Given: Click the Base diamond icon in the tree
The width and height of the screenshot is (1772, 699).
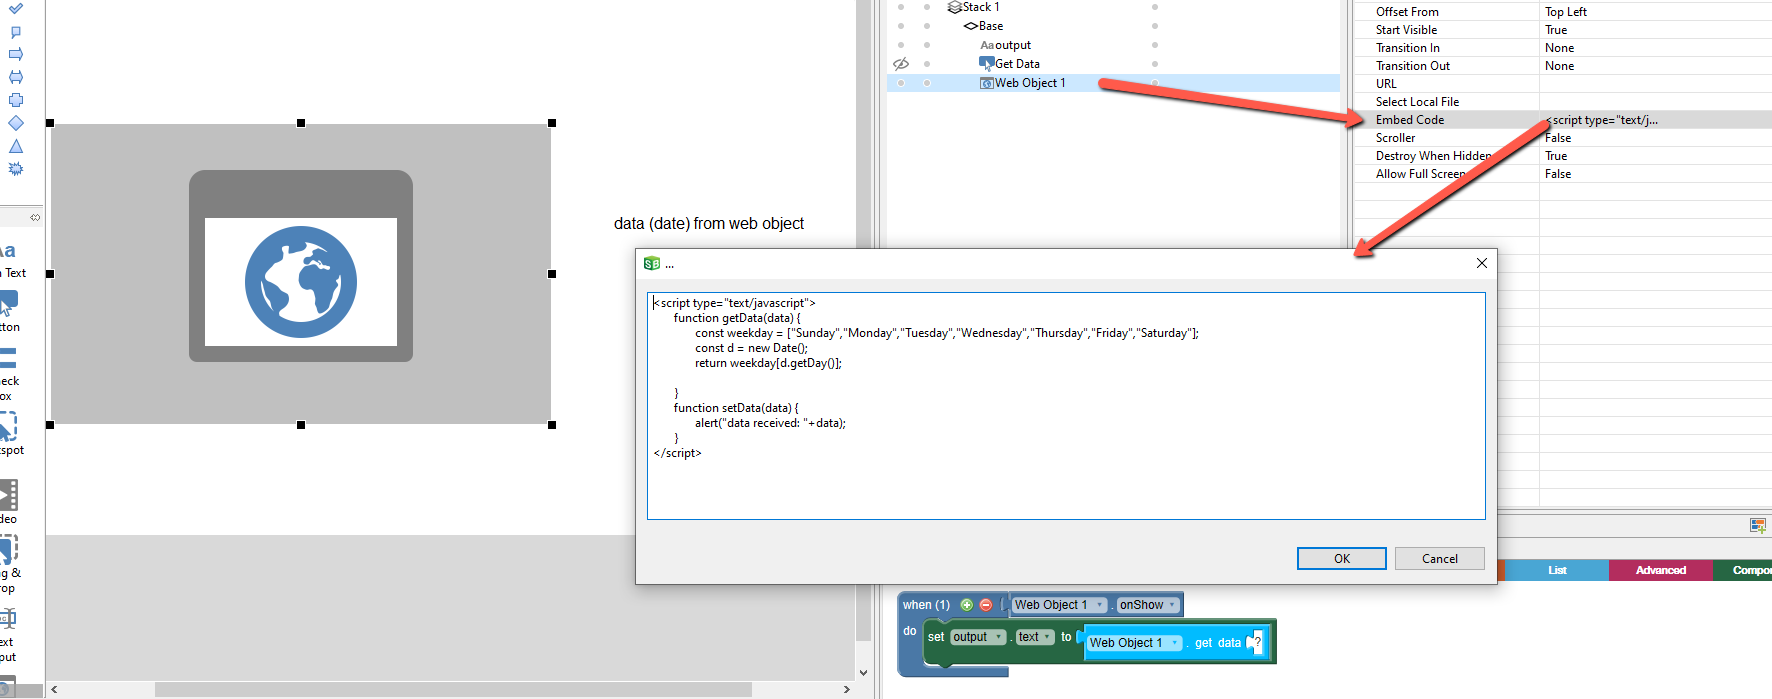Looking at the screenshot, I should [x=970, y=26].
